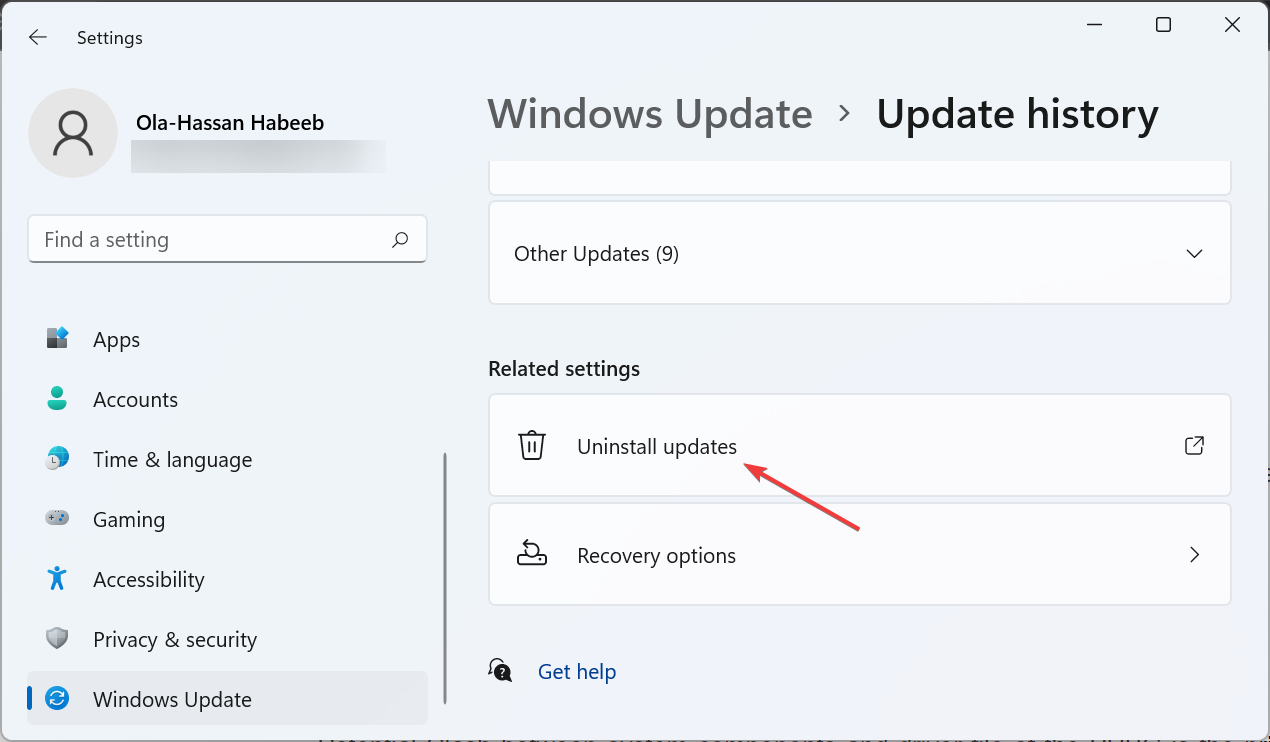Select the Gaming controller icon

click(x=57, y=519)
